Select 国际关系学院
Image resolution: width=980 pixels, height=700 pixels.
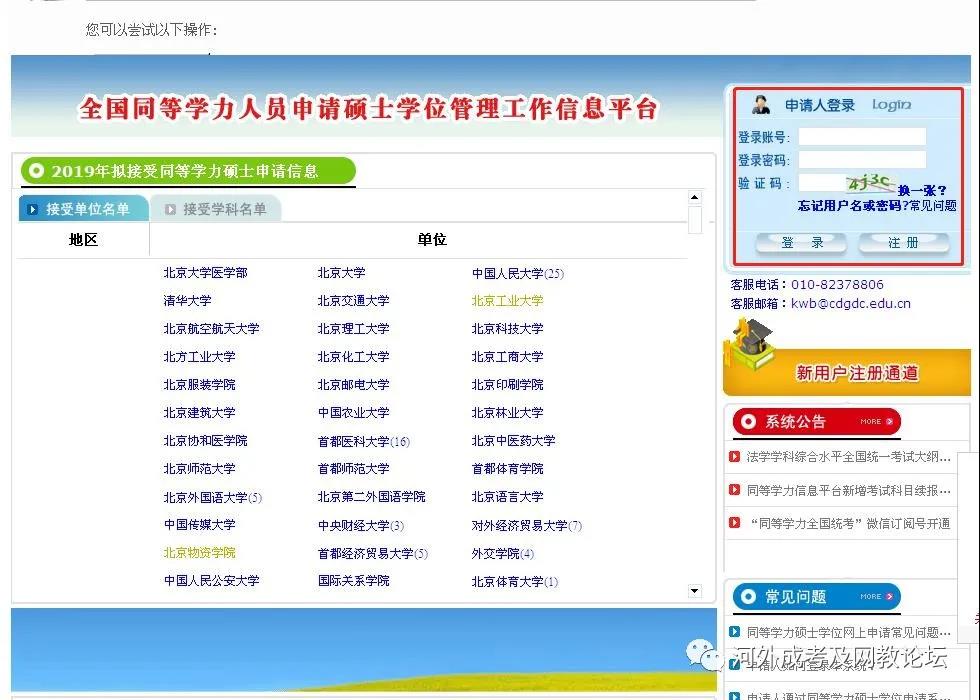point(353,581)
